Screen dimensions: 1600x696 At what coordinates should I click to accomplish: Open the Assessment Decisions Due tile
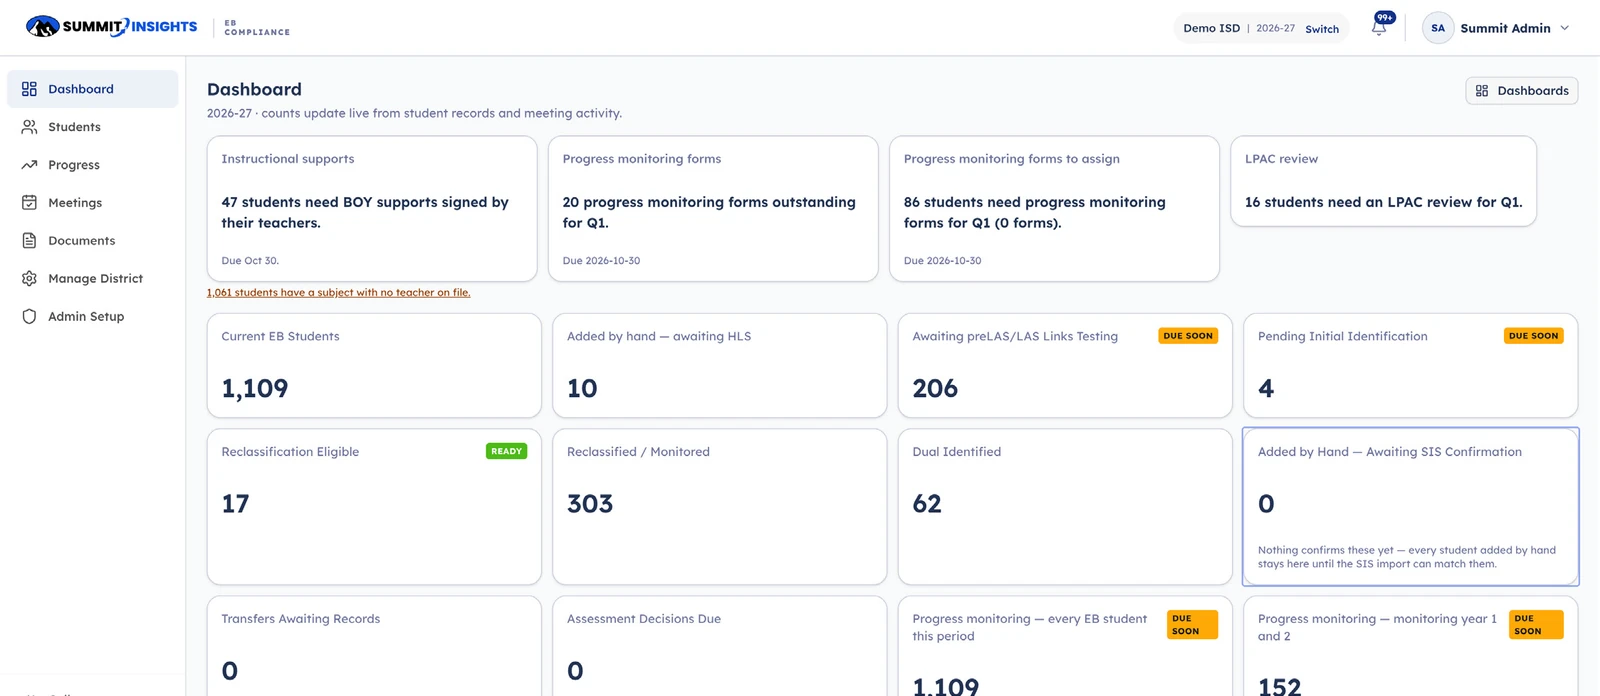pos(719,646)
